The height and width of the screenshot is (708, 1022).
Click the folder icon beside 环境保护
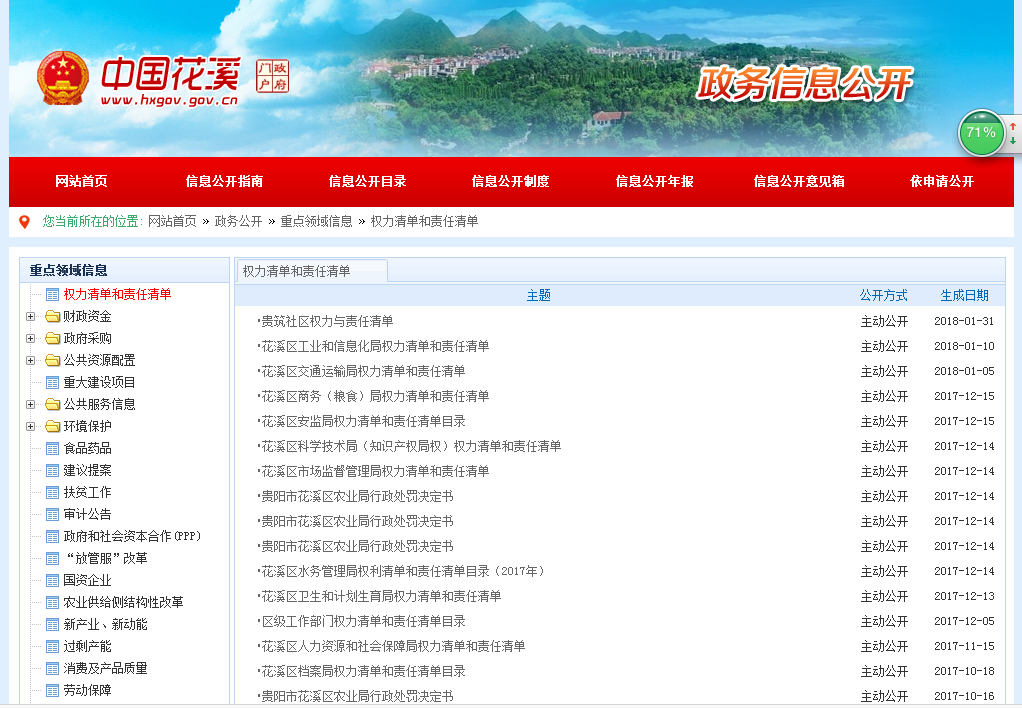(x=52, y=427)
